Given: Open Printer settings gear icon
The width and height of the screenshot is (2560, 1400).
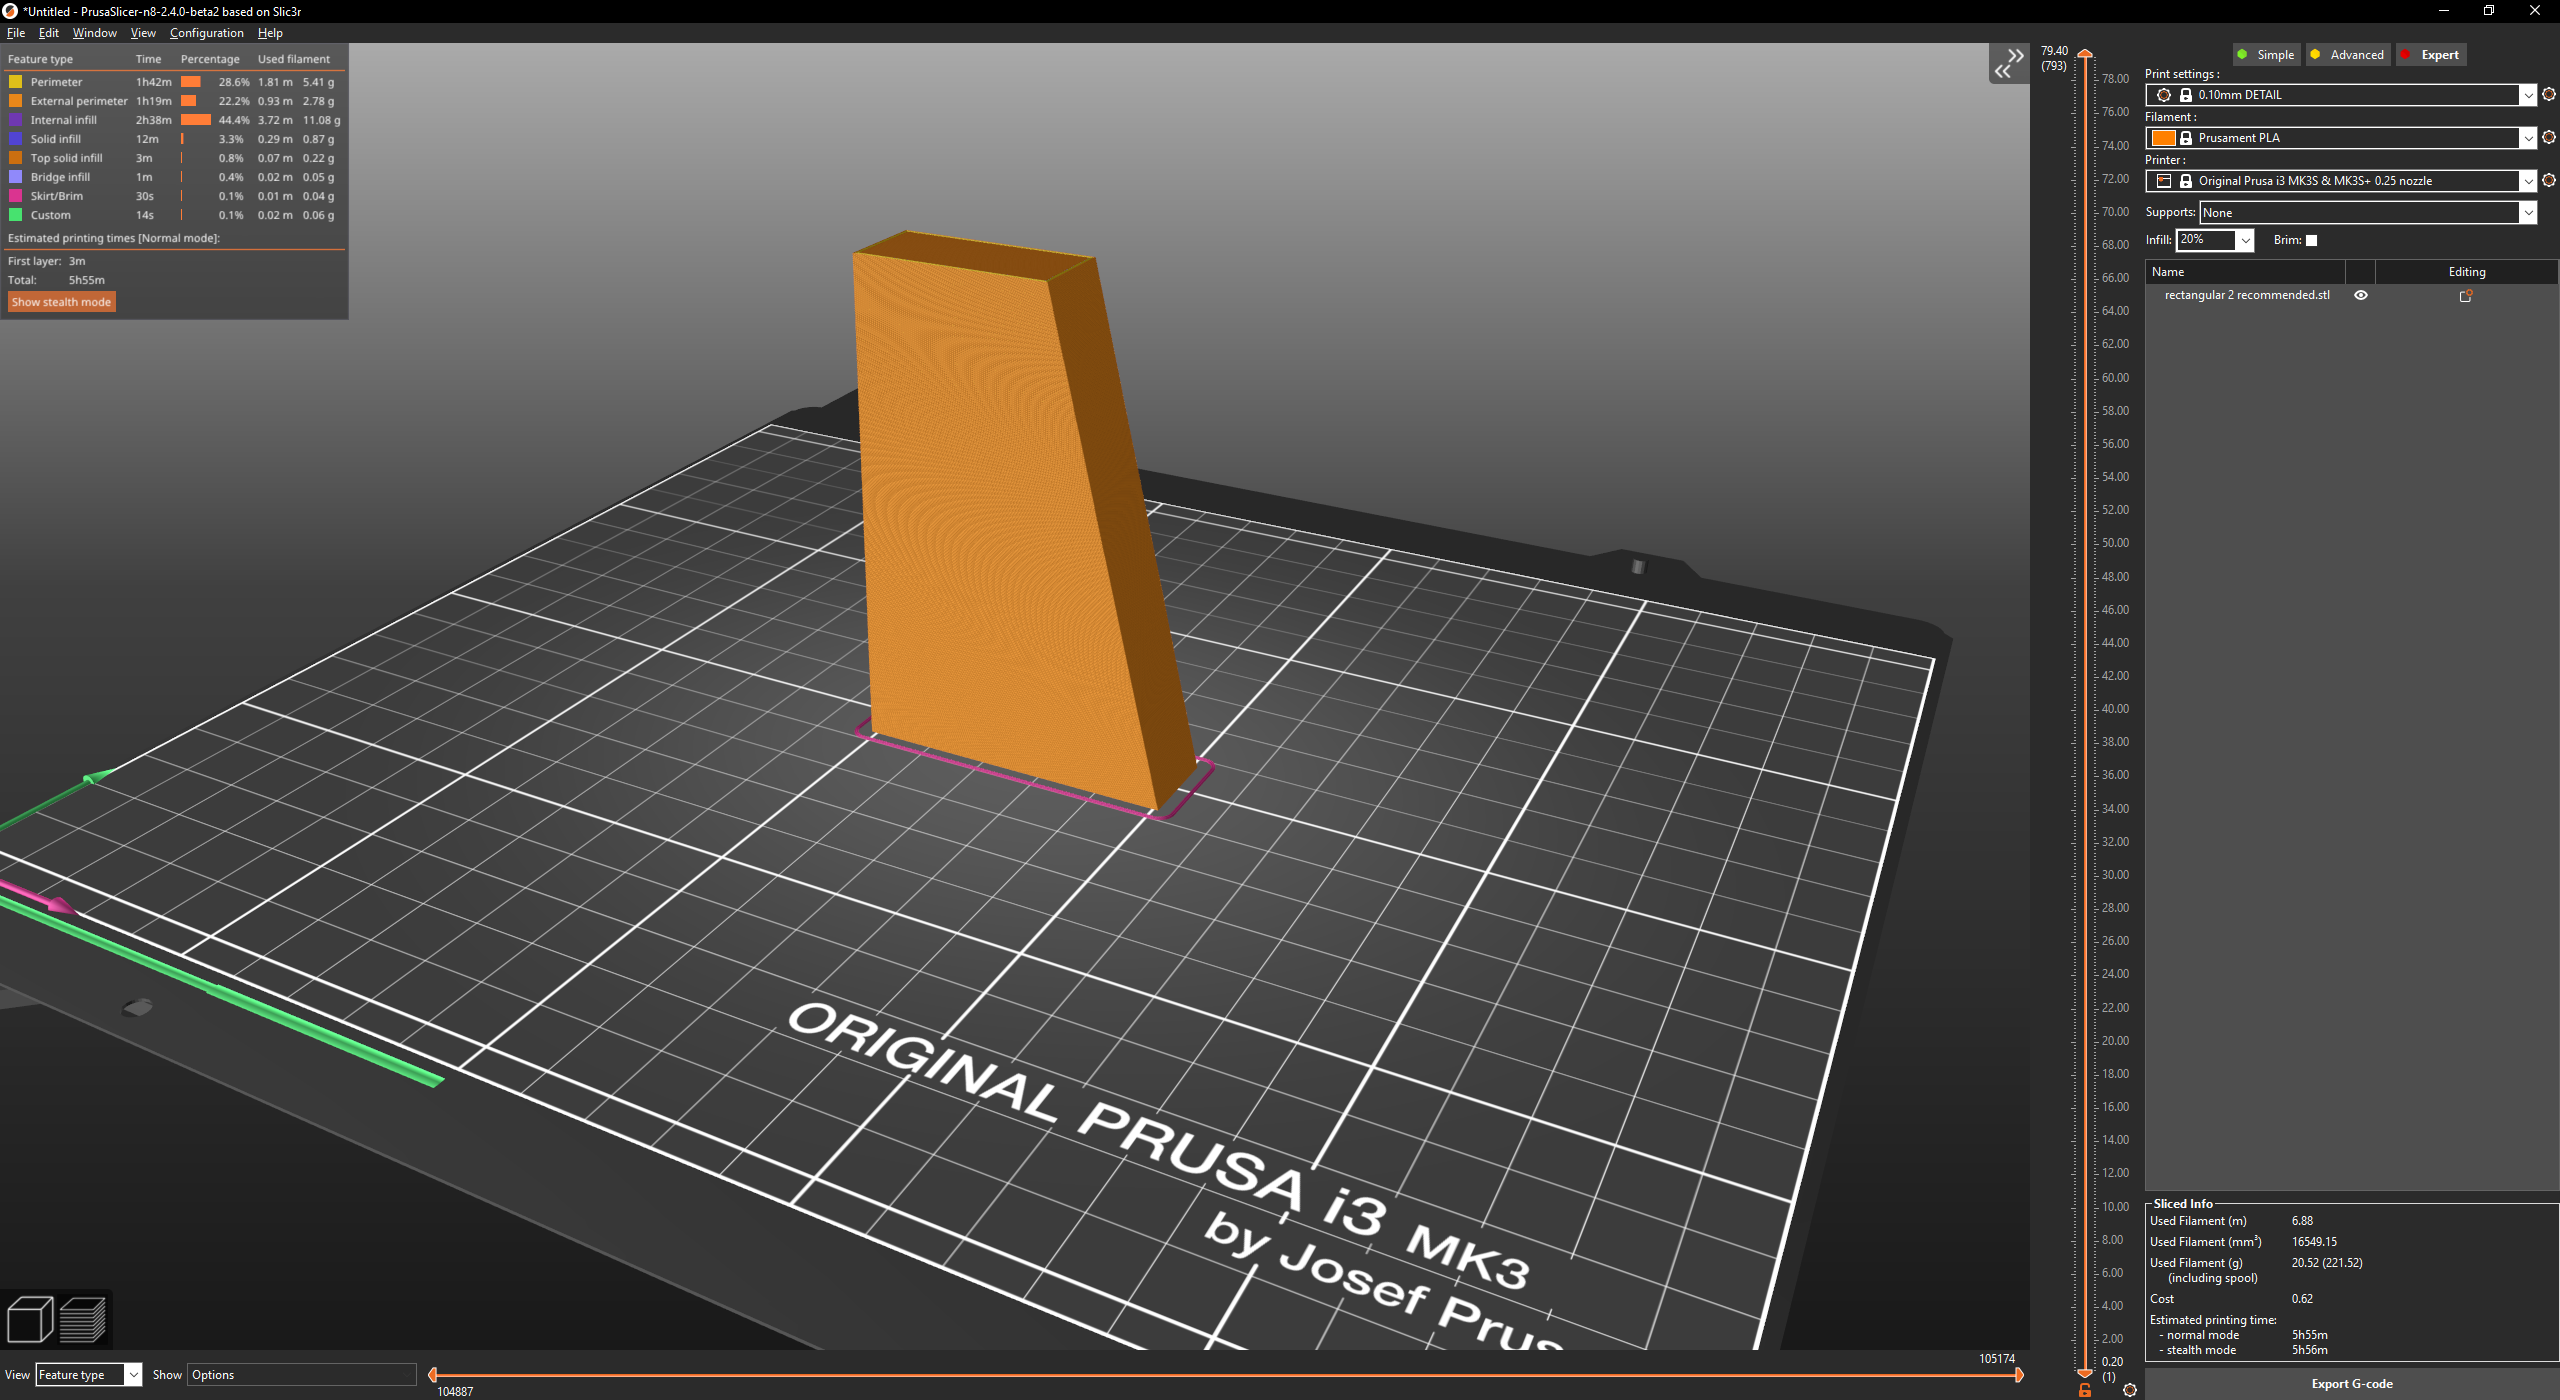Looking at the screenshot, I should [2548, 181].
